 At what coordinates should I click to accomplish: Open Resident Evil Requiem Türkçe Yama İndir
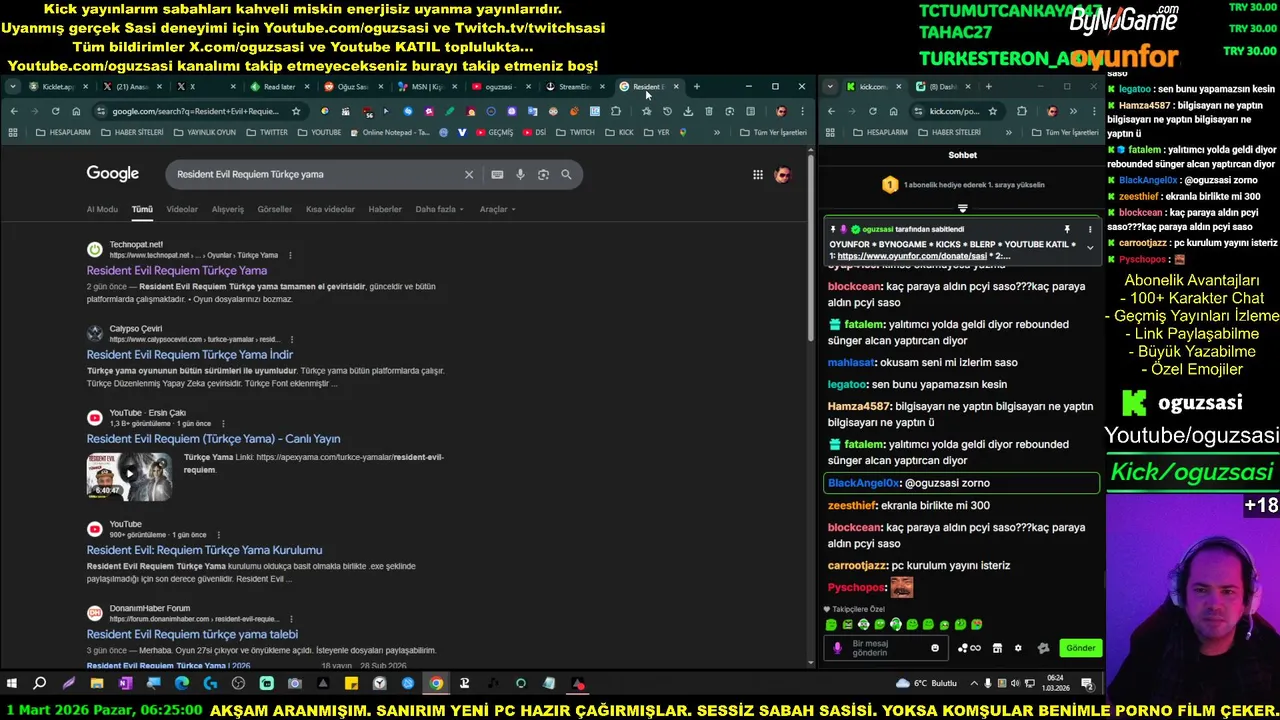[x=190, y=354]
